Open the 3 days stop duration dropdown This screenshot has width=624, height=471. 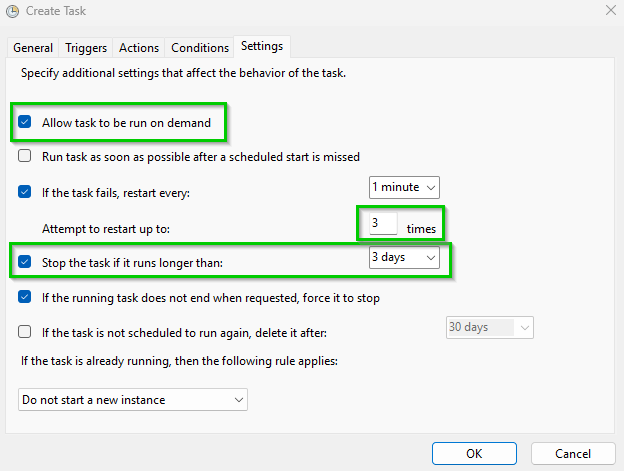pos(404,257)
